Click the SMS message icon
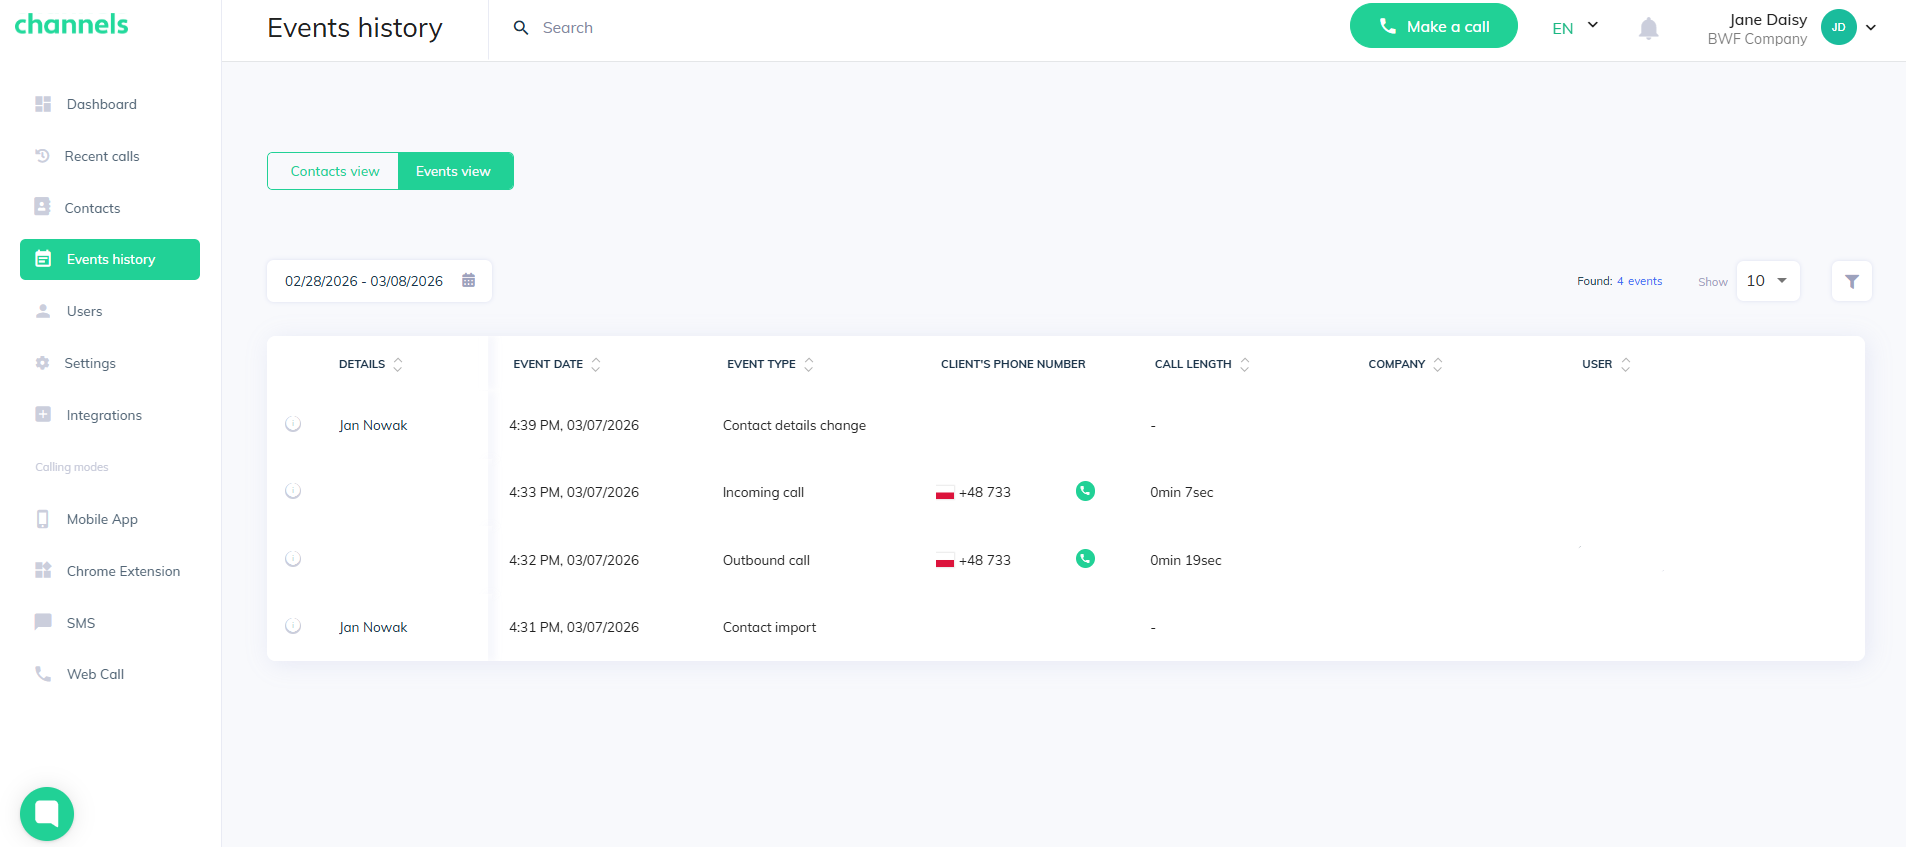The image size is (1906, 847). pos(43,622)
